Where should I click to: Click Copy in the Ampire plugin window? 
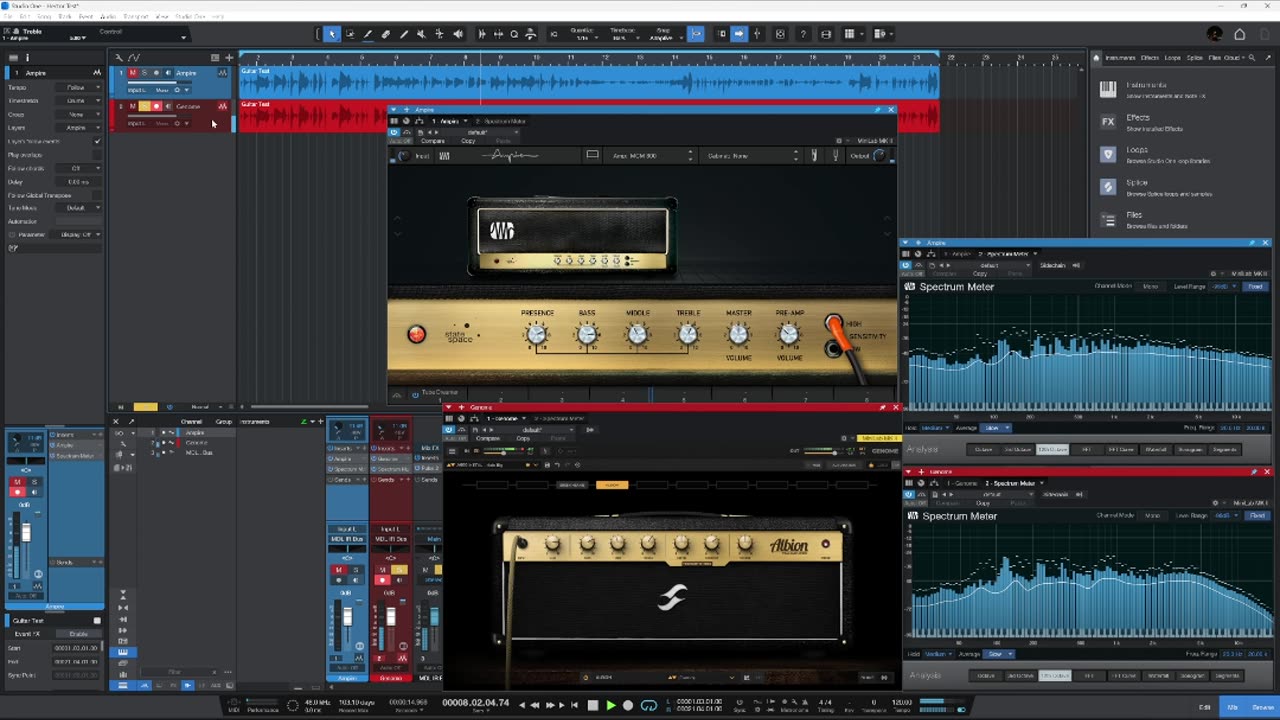[468, 141]
